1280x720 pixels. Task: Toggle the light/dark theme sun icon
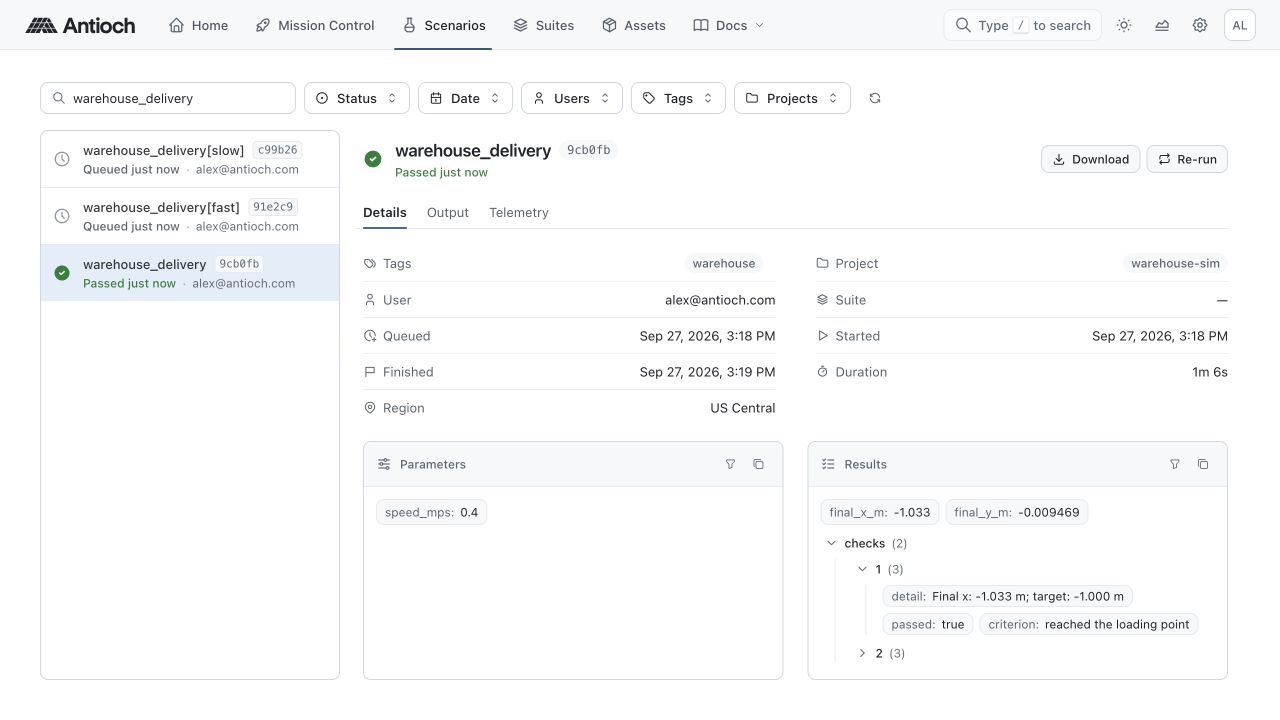tap(1124, 25)
